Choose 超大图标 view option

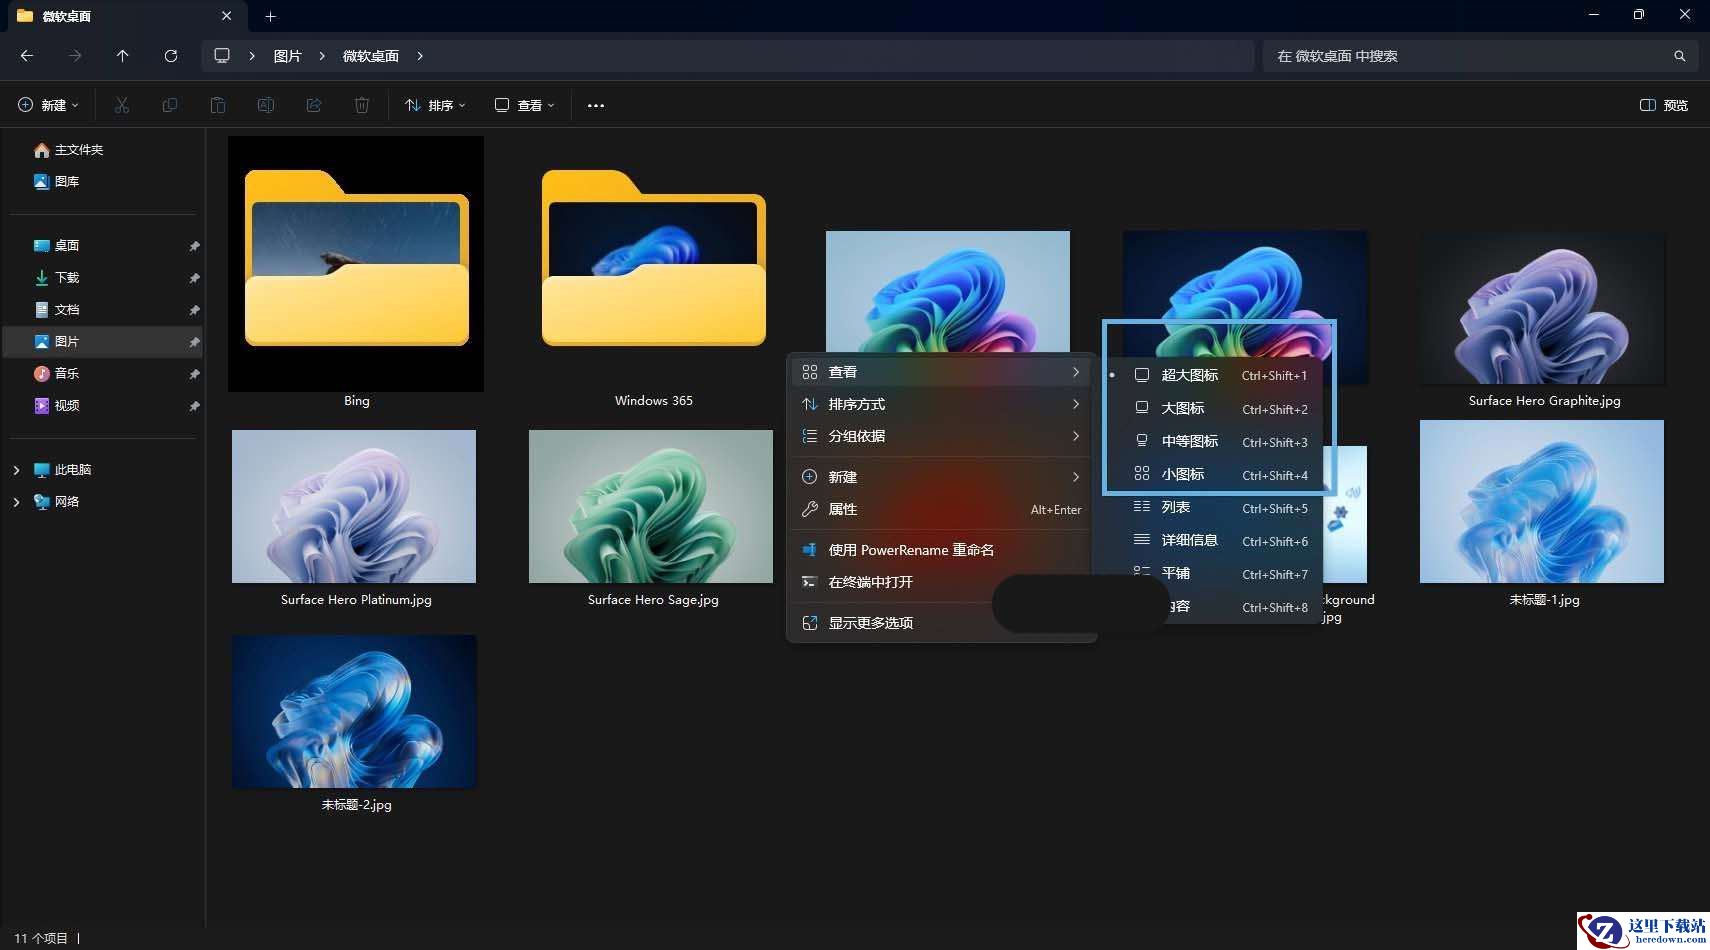(x=1220, y=375)
